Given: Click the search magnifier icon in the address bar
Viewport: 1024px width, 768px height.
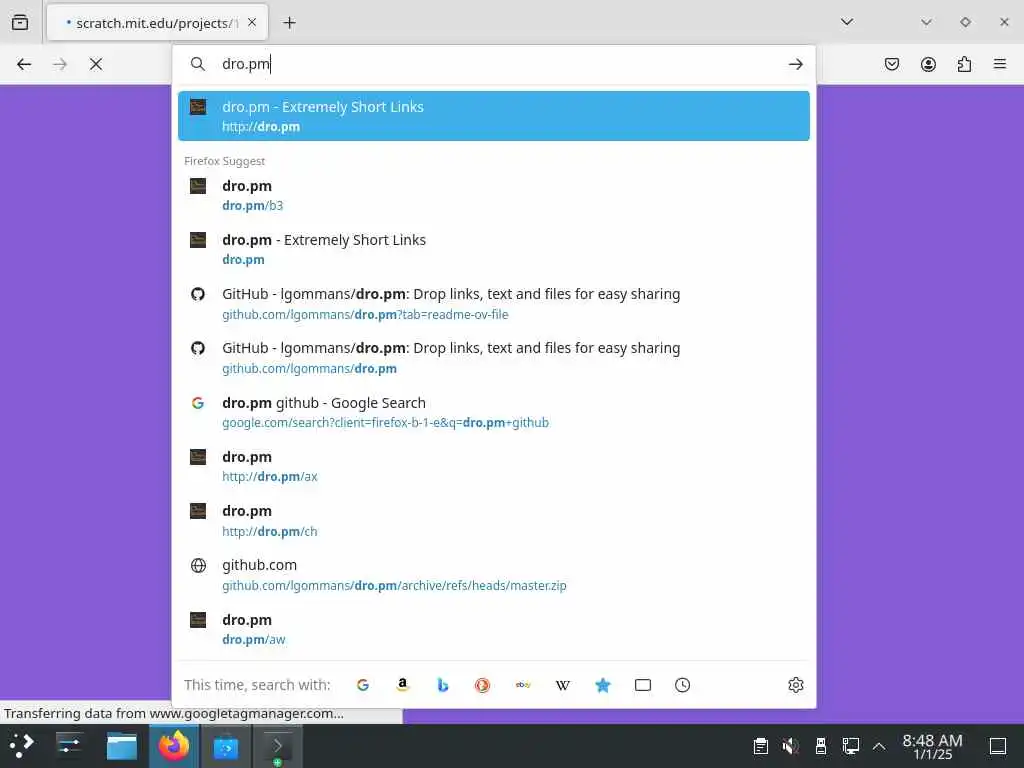Looking at the screenshot, I should coord(197,64).
